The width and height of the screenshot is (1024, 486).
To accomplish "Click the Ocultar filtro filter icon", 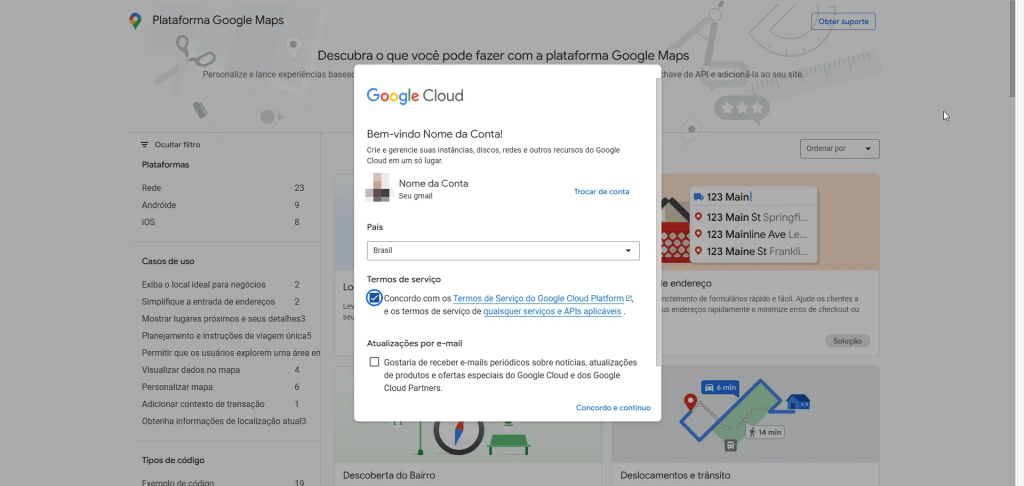I will point(145,145).
